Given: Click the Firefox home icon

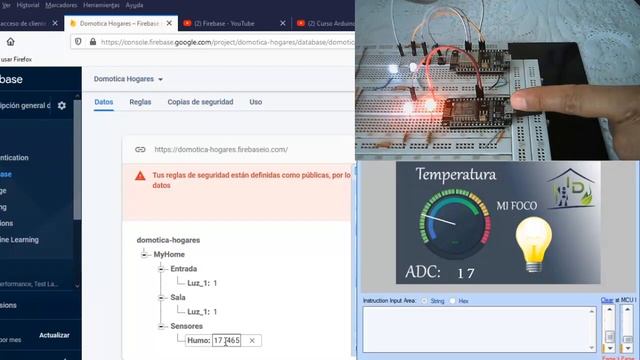Looking at the screenshot, I should [10, 42].
